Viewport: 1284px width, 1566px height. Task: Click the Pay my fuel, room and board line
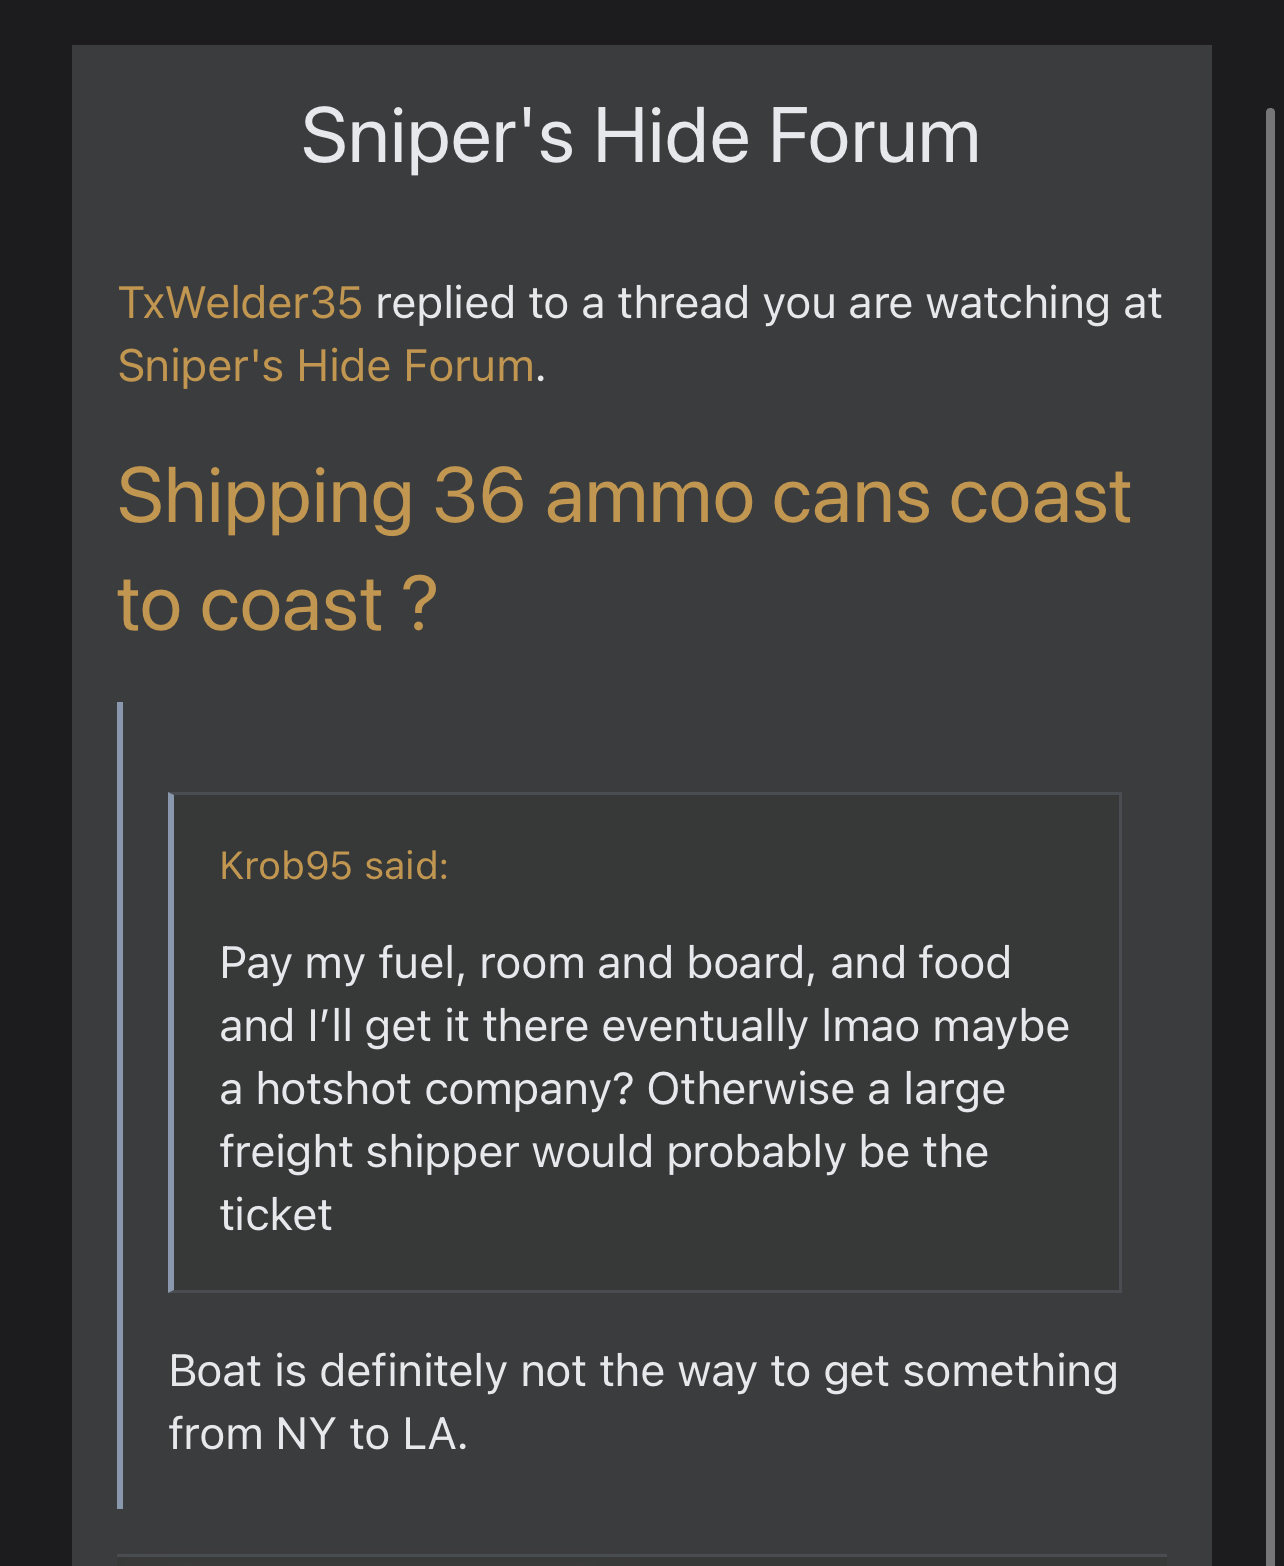click(x=615, y=963)
